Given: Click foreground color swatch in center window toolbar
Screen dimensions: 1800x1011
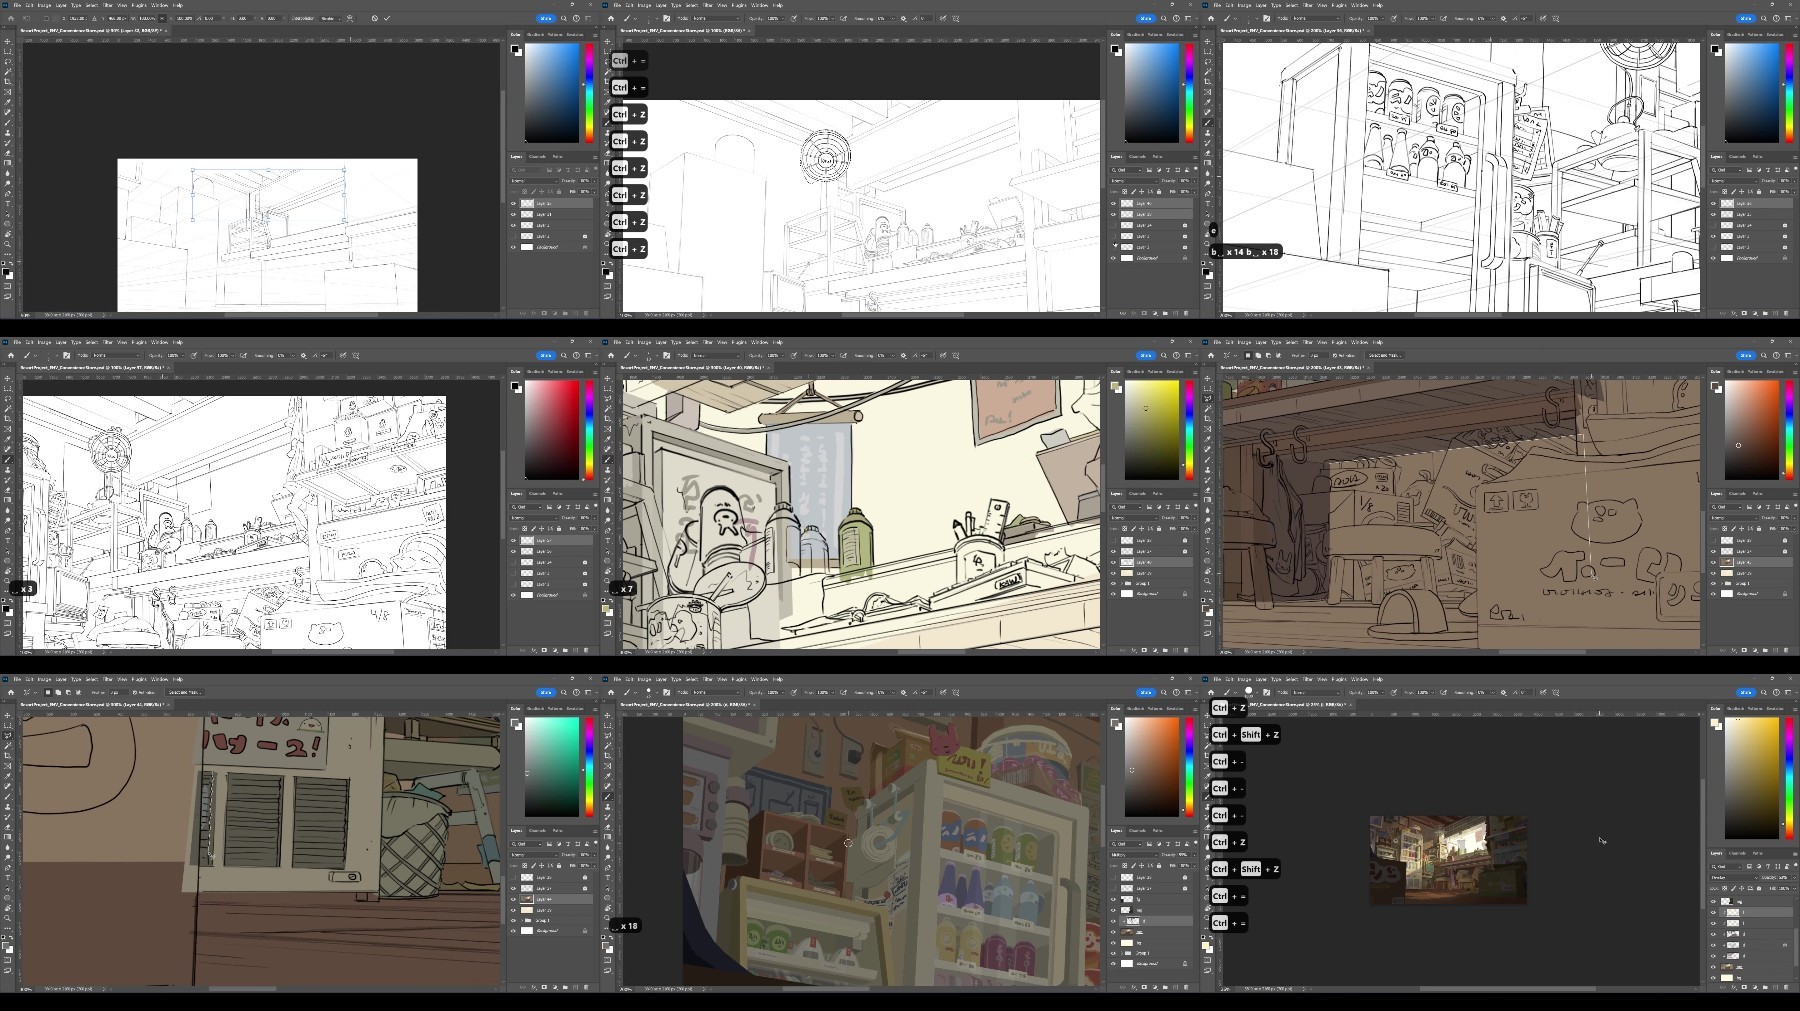Looking at the screenshot, I should 606,607.
